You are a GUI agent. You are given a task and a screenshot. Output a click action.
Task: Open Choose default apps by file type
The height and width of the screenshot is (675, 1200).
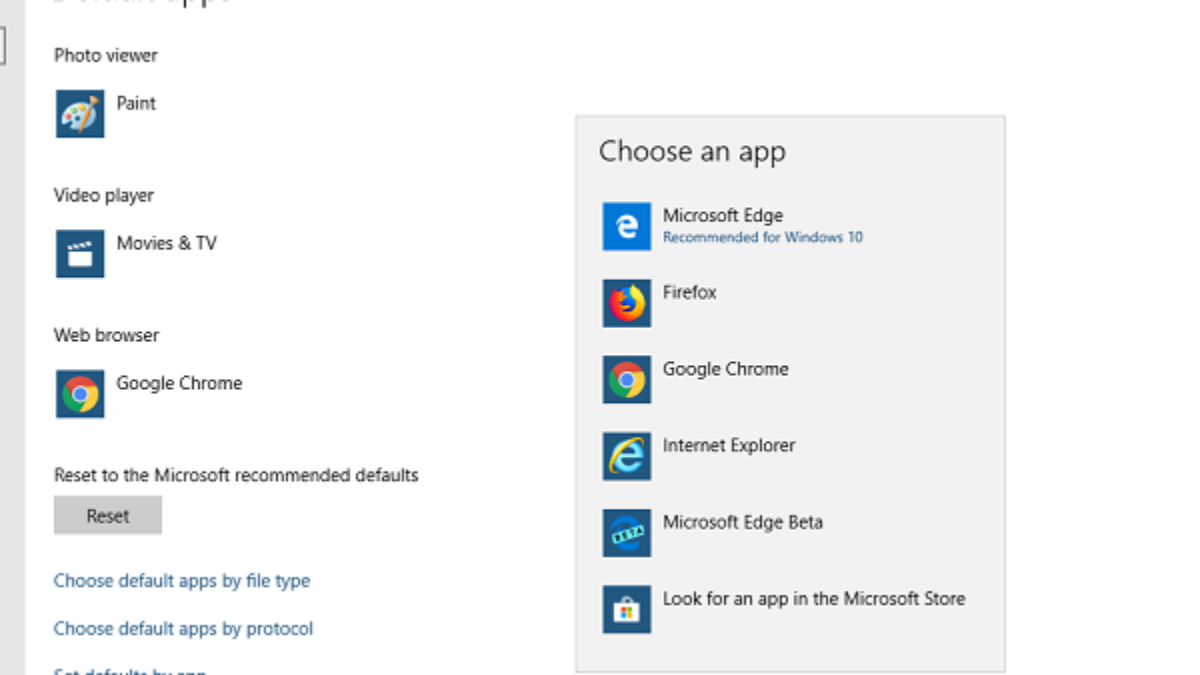coord(182,581)
